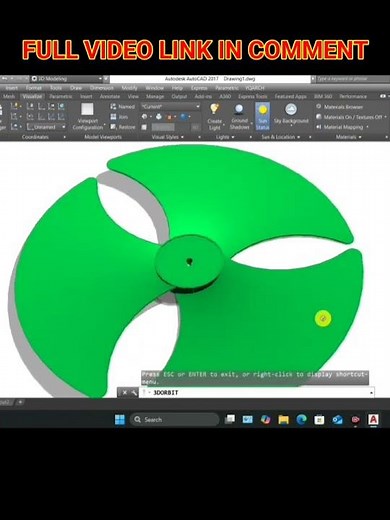Open the Format menu
Screen dimensions: 390x520
(x=34, y=88)
